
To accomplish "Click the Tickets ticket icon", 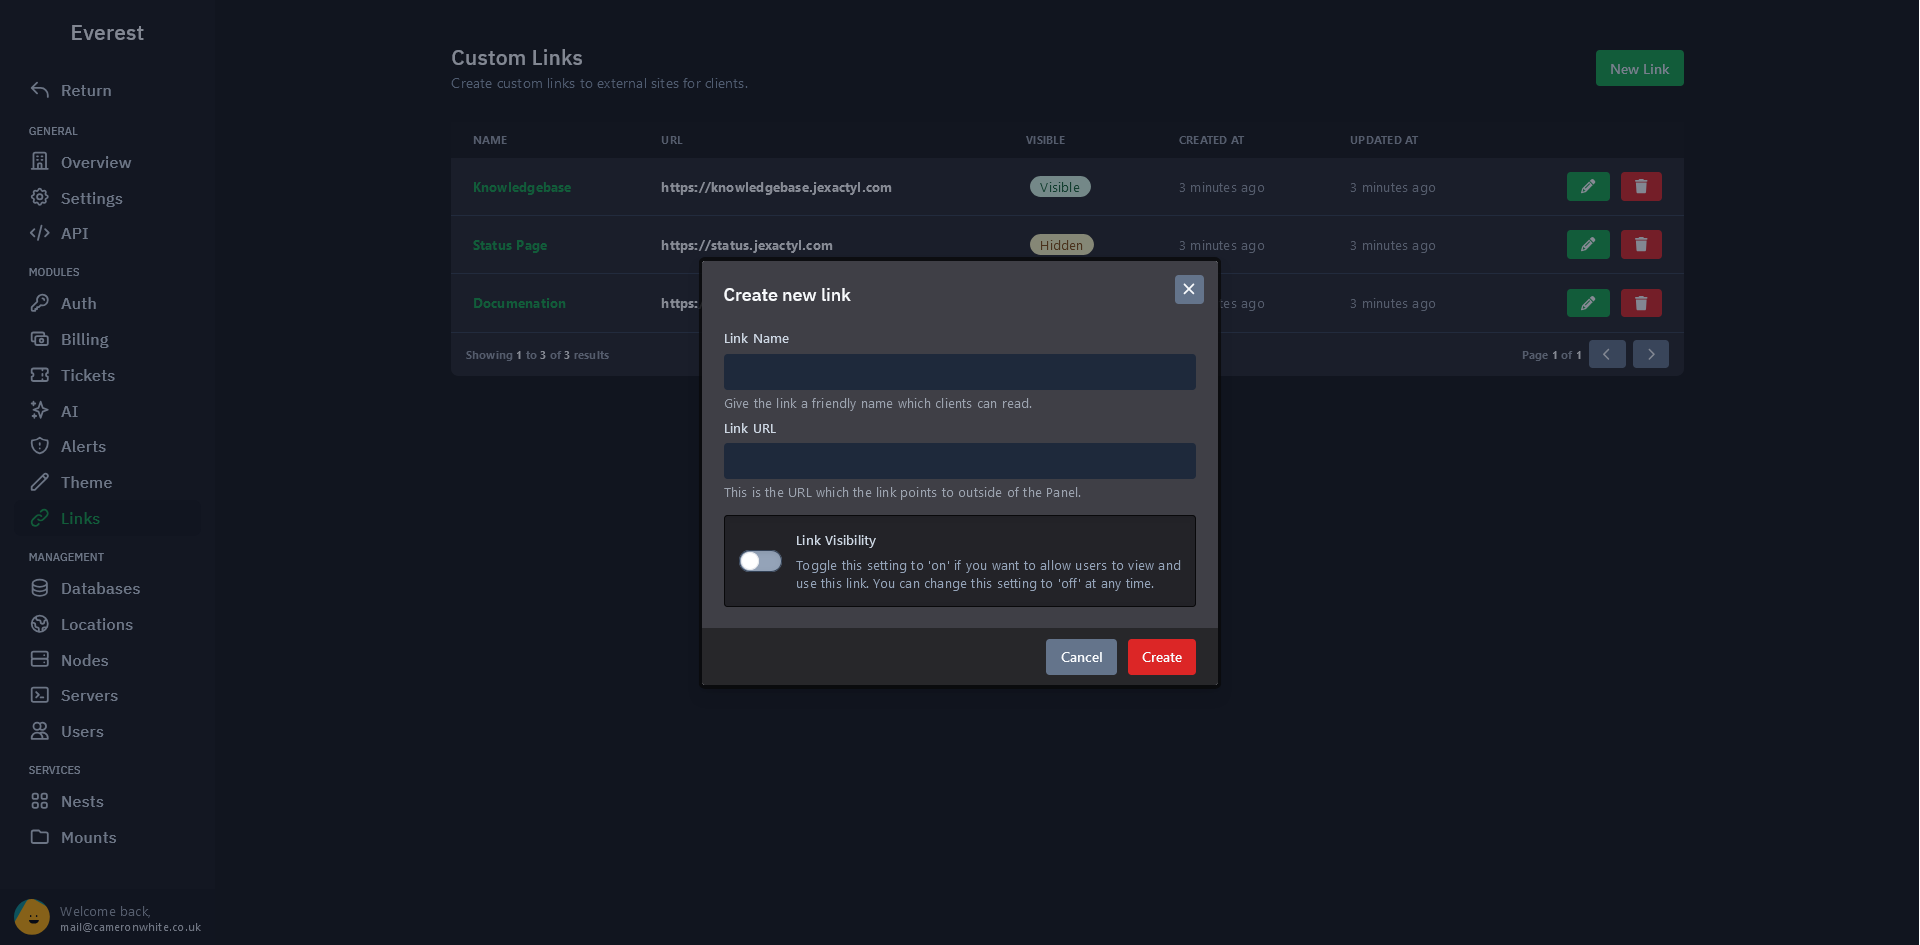I will coord(40,375).
